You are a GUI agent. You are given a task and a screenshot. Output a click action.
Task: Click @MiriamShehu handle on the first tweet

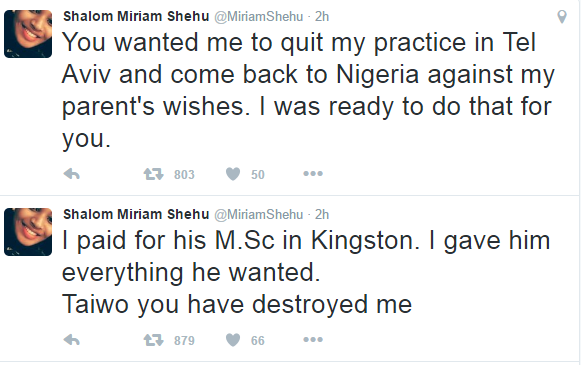[259, 17]
